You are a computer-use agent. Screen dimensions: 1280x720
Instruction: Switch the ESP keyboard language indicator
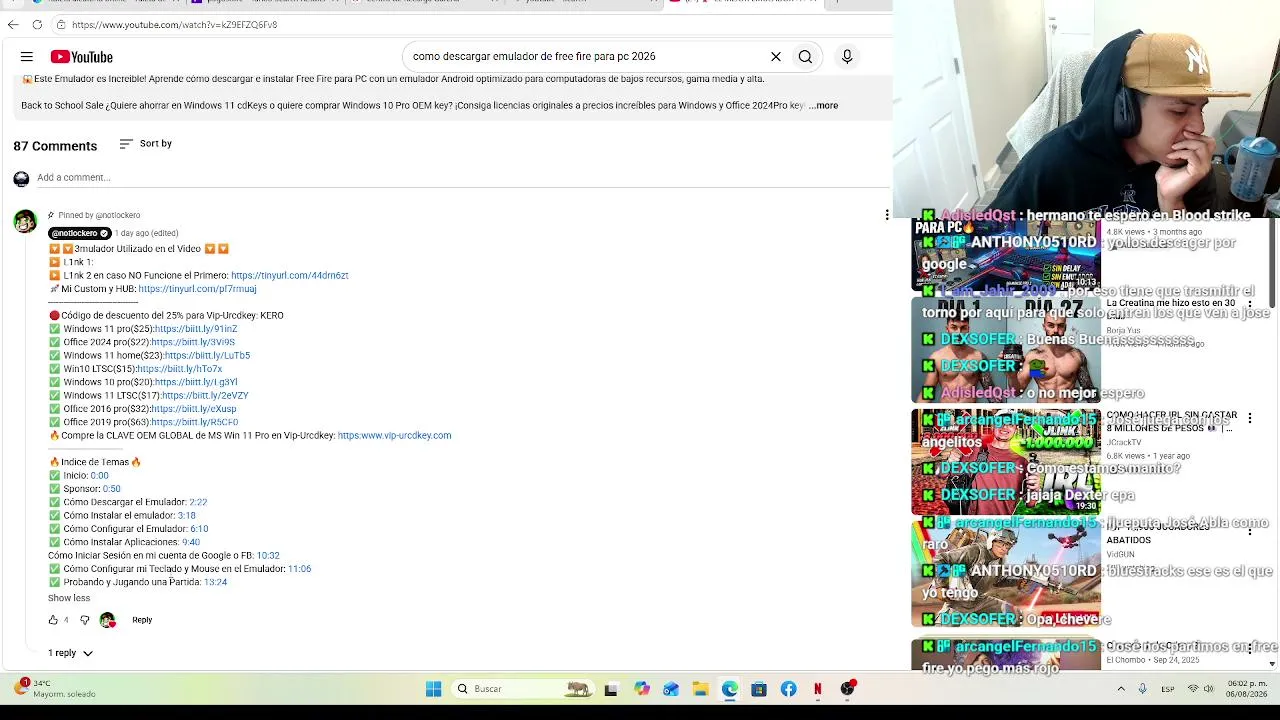(1168, 689)
